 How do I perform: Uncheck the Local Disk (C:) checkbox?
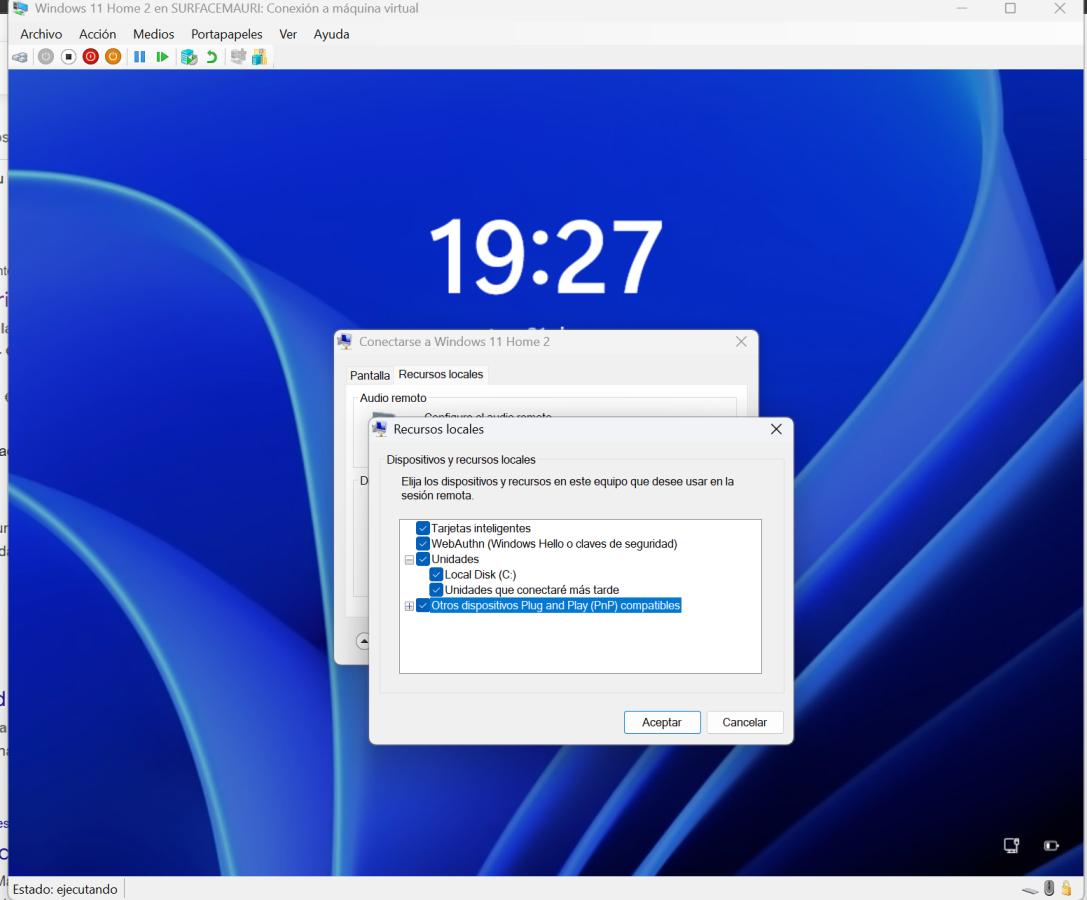click(x=437, y=575)
